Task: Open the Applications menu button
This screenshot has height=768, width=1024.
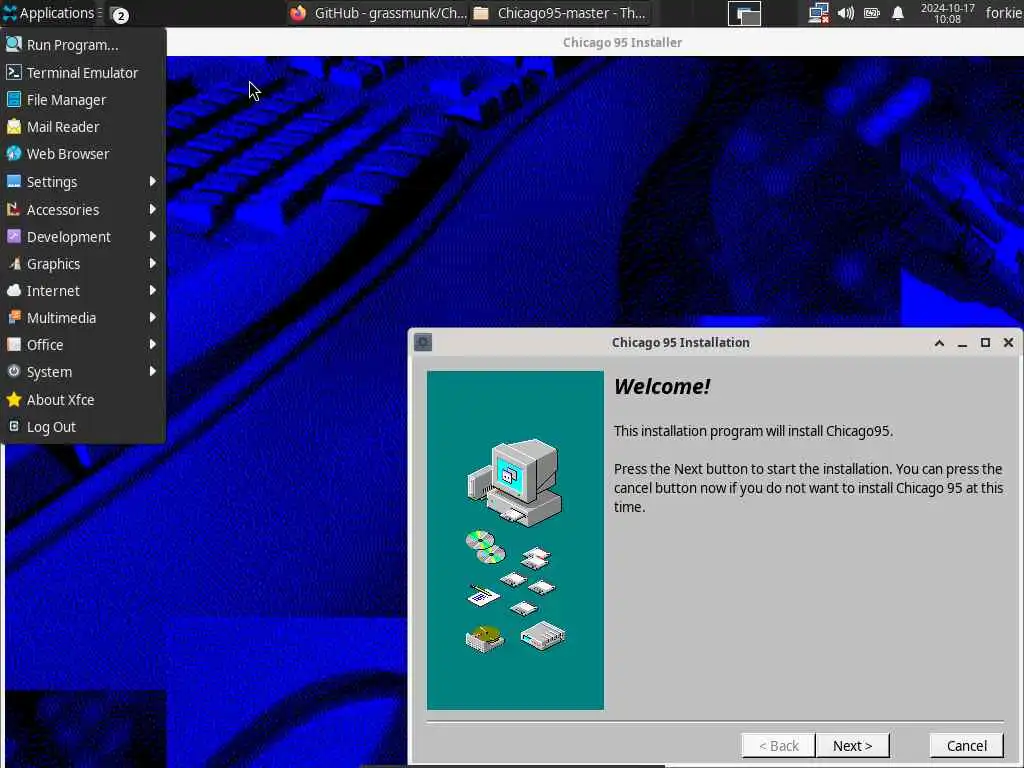Action: [51, 13]
